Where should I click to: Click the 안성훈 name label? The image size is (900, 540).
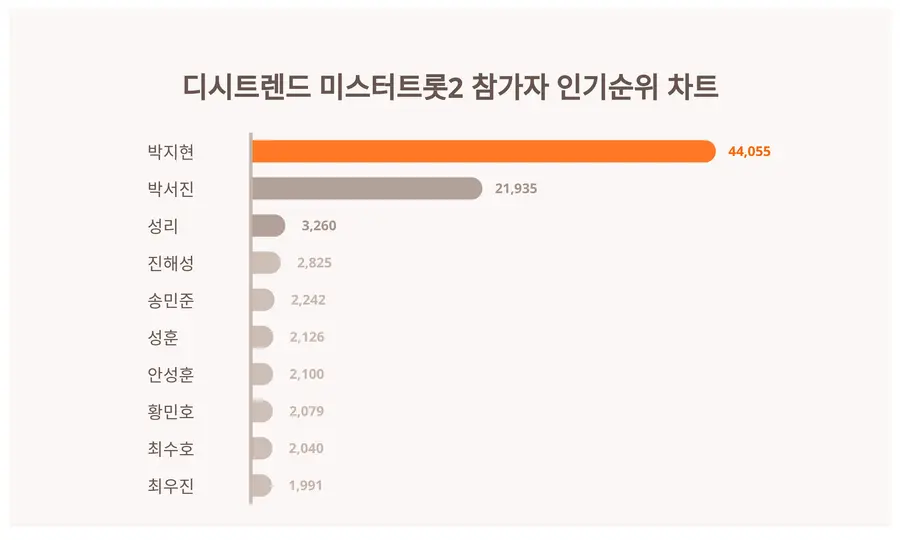click(x=170, y=374)
